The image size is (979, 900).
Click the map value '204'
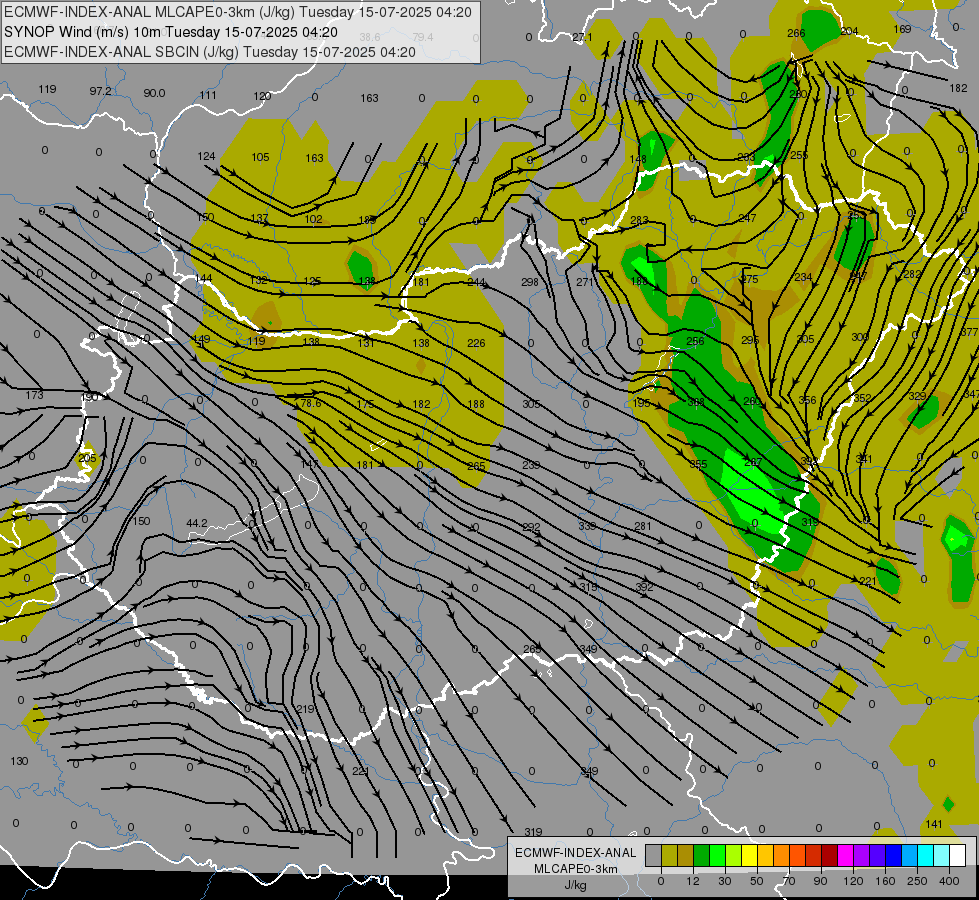pos(850,31)
